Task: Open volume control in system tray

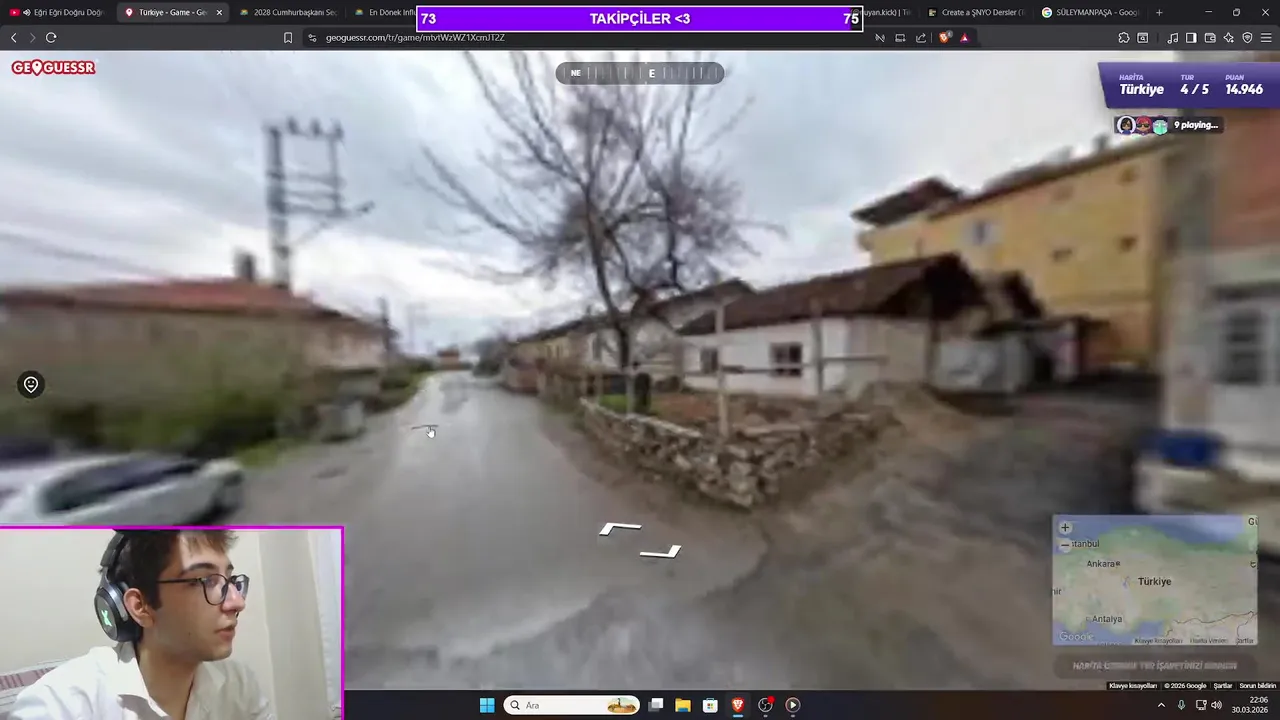Action: click(1216, 705)
